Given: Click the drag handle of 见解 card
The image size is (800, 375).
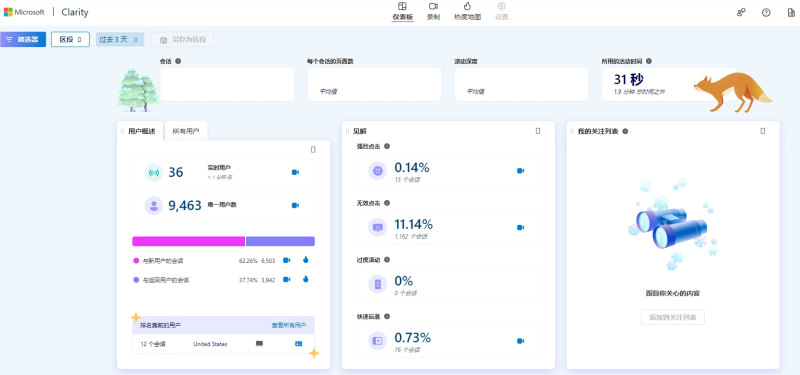Looking at the screenshot, I should (347, 131).
